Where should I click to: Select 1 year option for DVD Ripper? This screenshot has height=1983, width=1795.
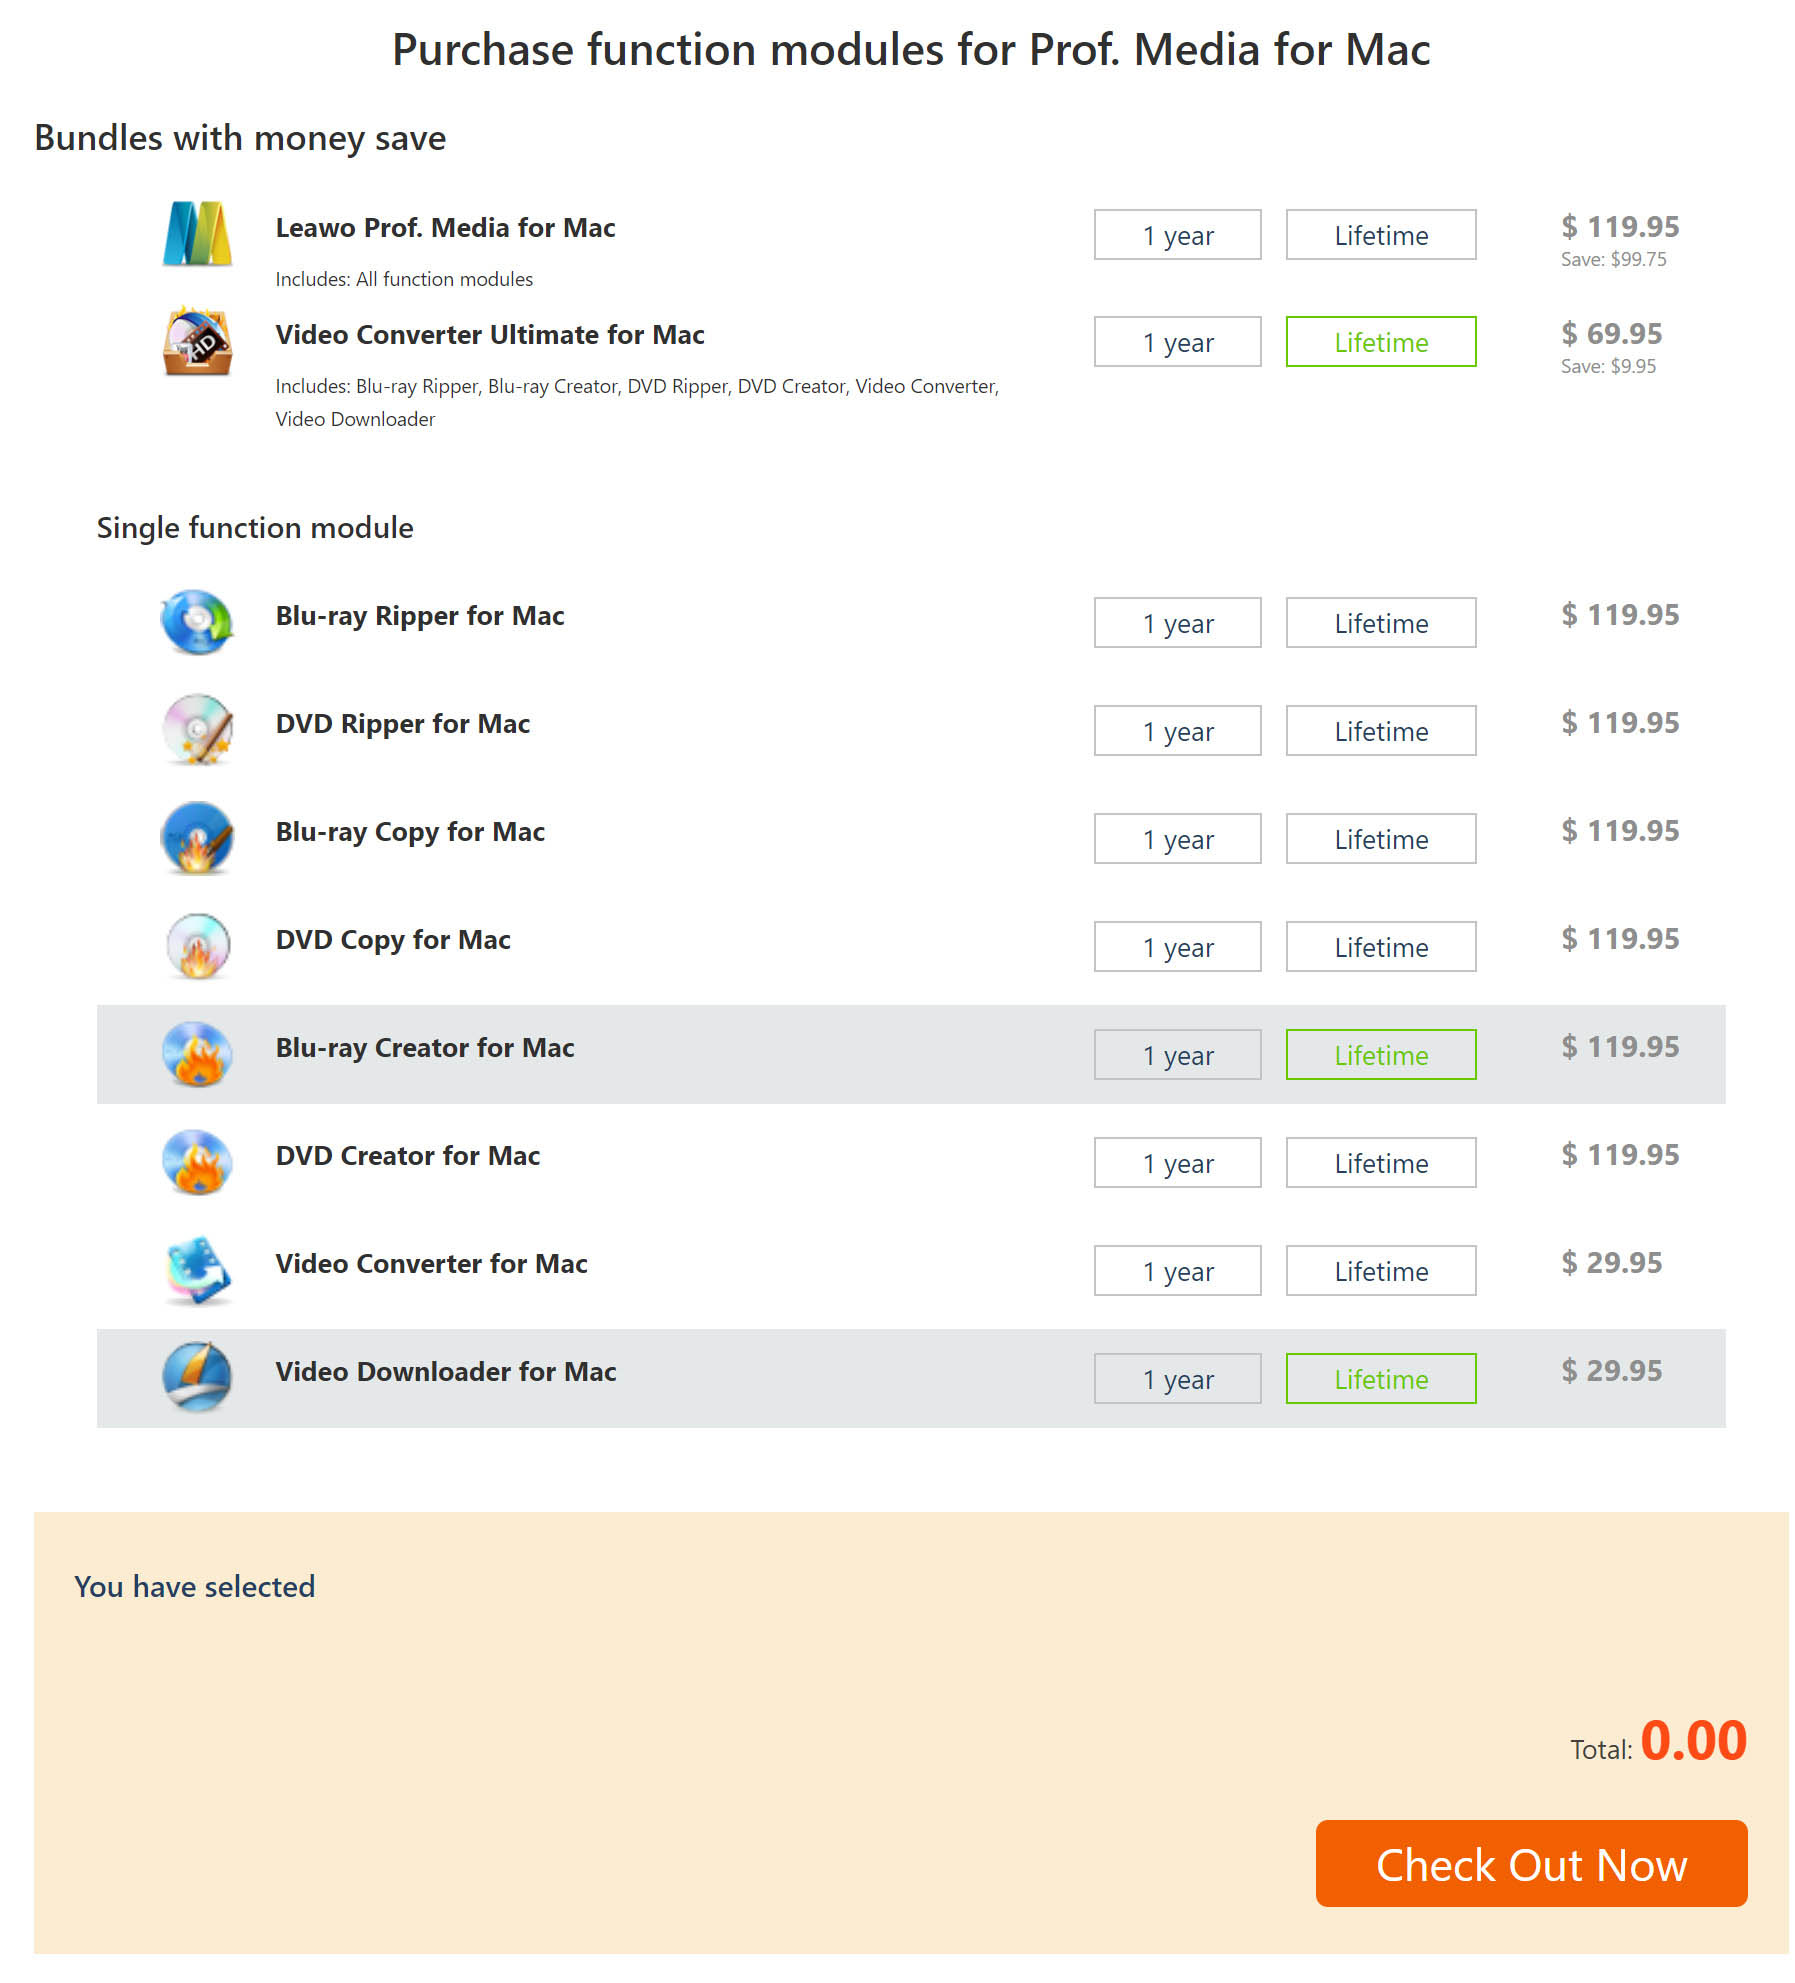(x=1177, y=731)
